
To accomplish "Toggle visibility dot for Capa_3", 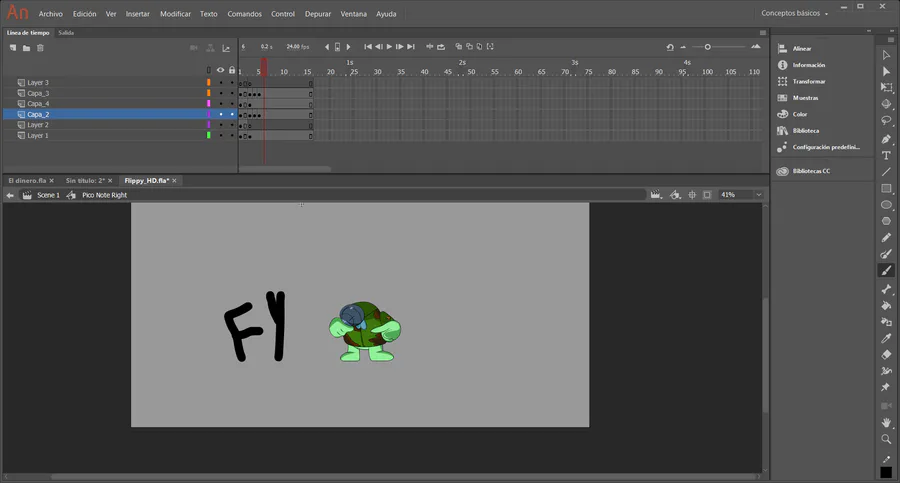I will click(x=220, y=93).
